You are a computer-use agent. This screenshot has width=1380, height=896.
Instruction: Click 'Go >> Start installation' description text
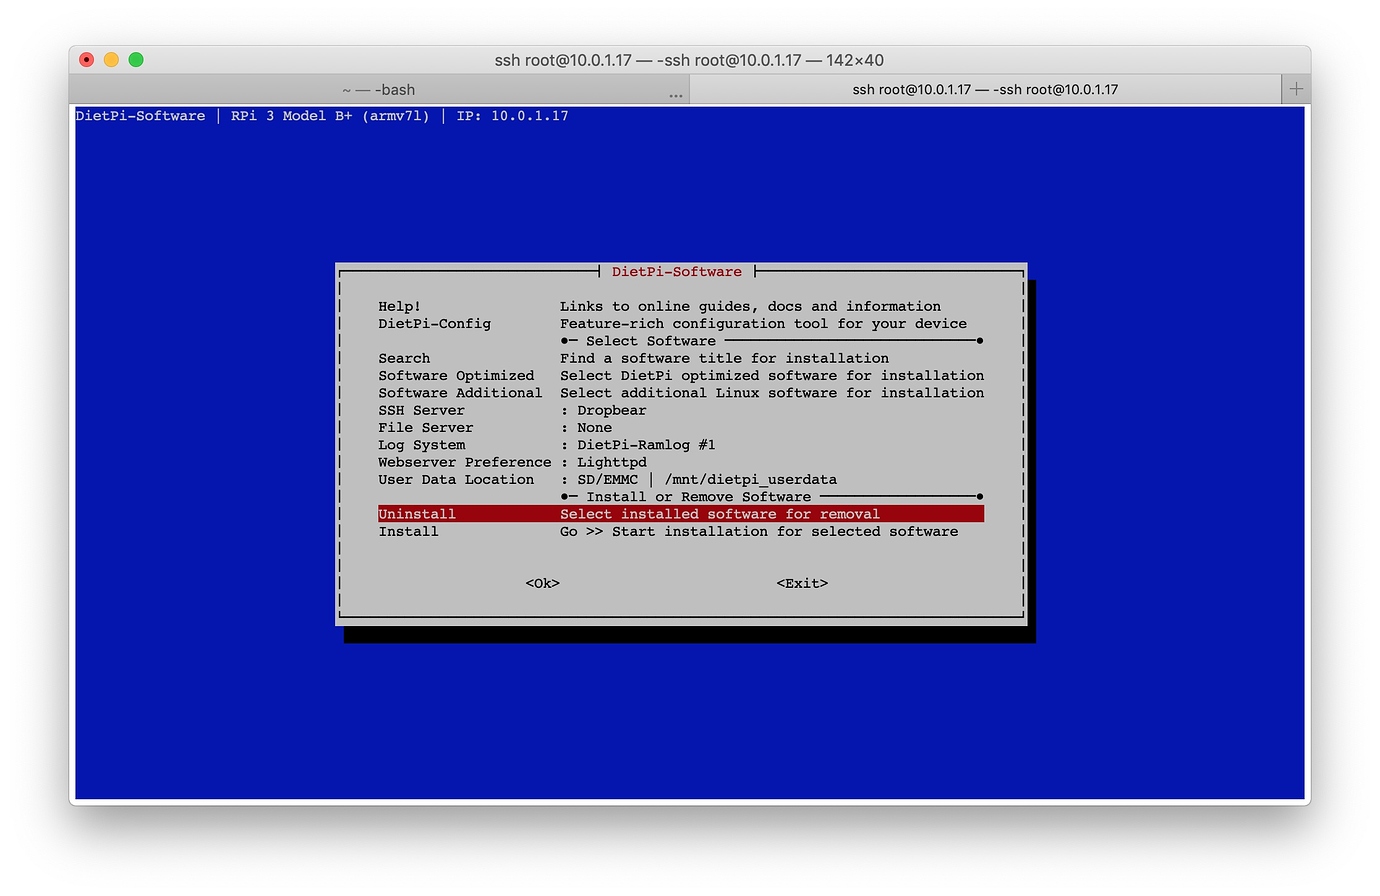click(x=759, y=531)
